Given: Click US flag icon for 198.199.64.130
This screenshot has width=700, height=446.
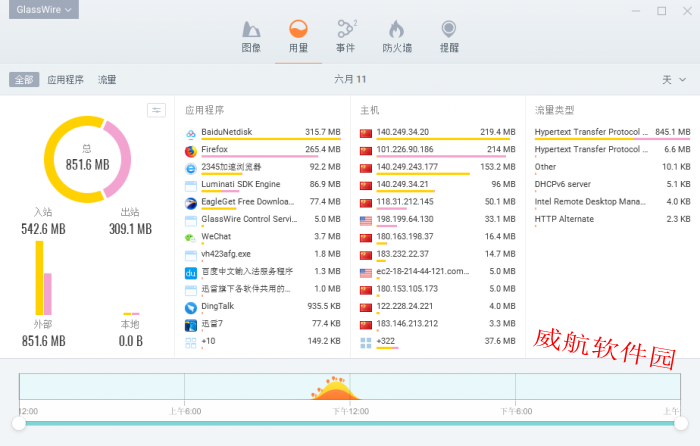Looking at the screenshot, I should (366, 221).
